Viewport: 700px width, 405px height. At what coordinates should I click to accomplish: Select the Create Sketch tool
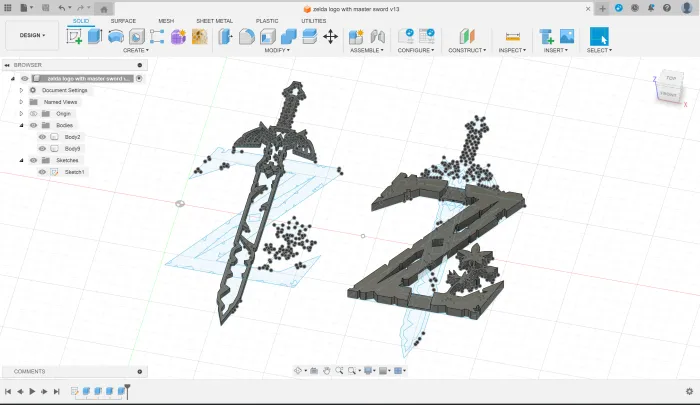click(74, 37)
